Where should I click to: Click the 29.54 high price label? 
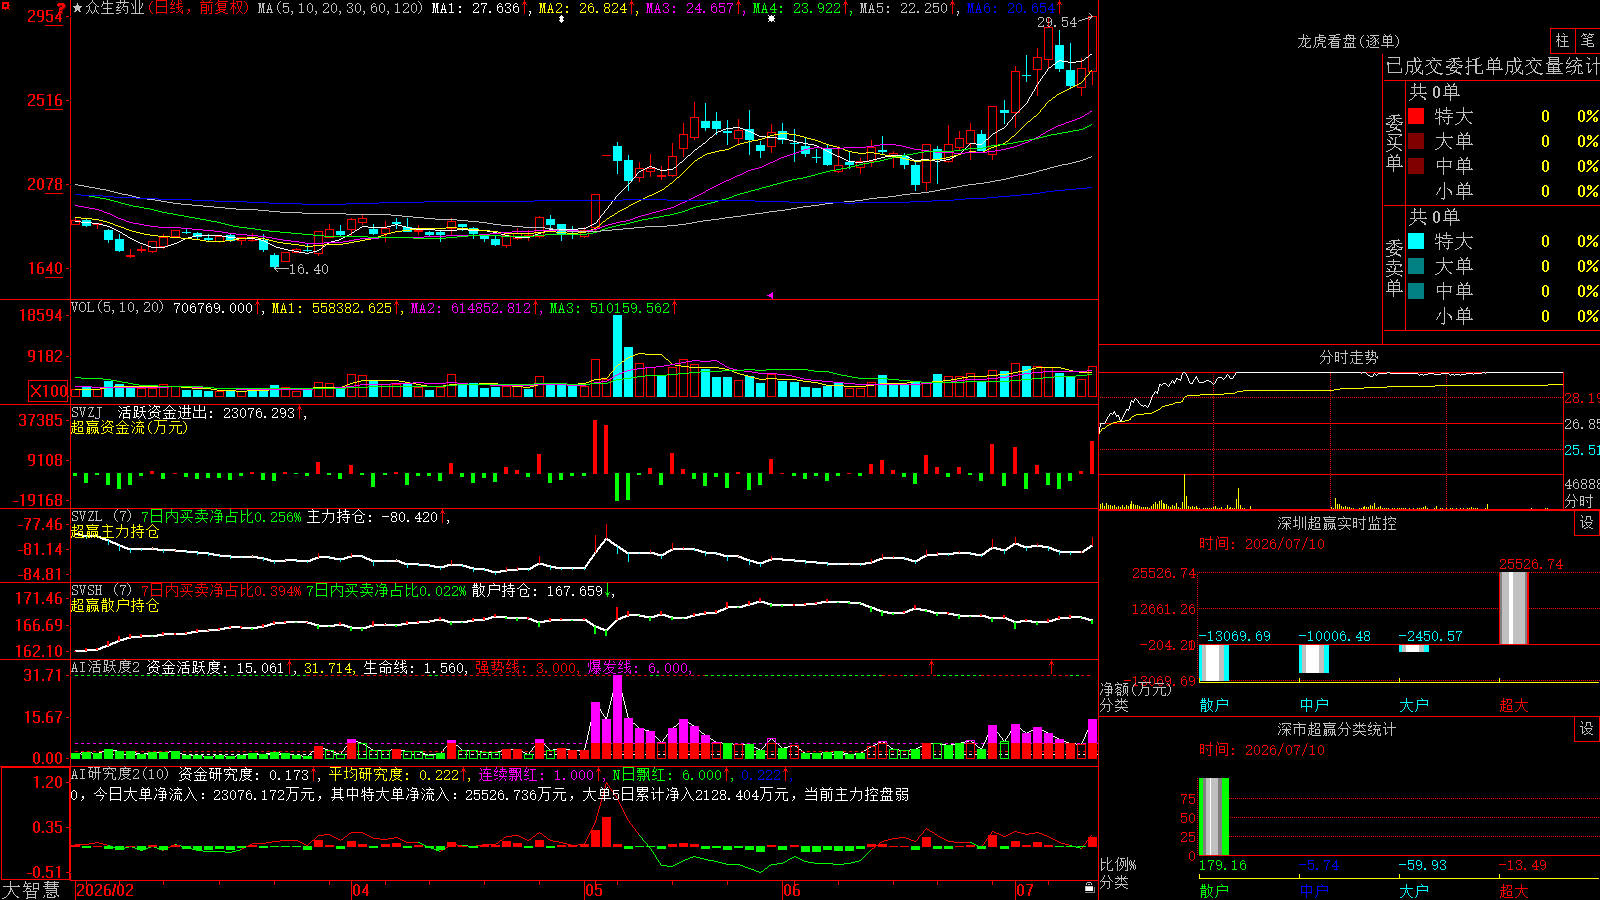point(1057,22)
